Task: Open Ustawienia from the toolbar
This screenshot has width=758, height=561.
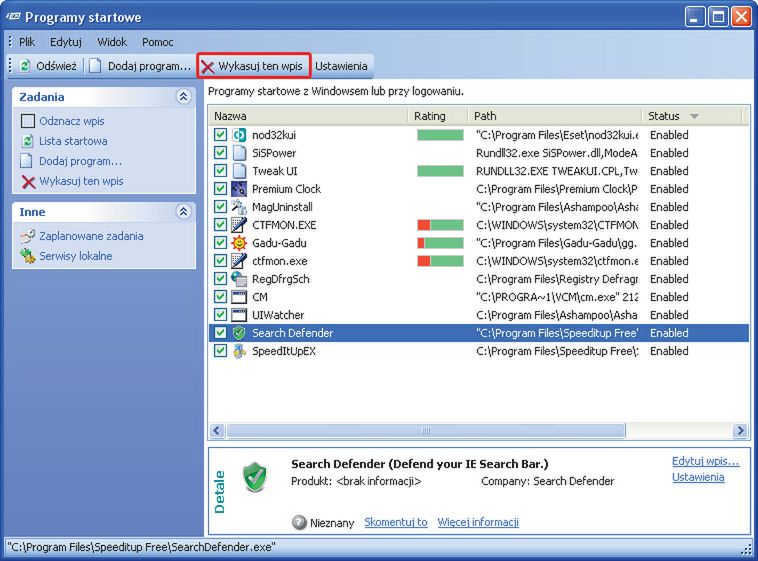Action: [x=341, y=66]
